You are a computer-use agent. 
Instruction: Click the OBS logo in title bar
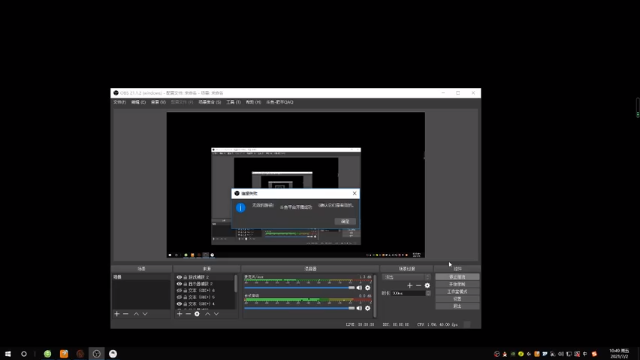pyautogui.click(x=116, y=93)
